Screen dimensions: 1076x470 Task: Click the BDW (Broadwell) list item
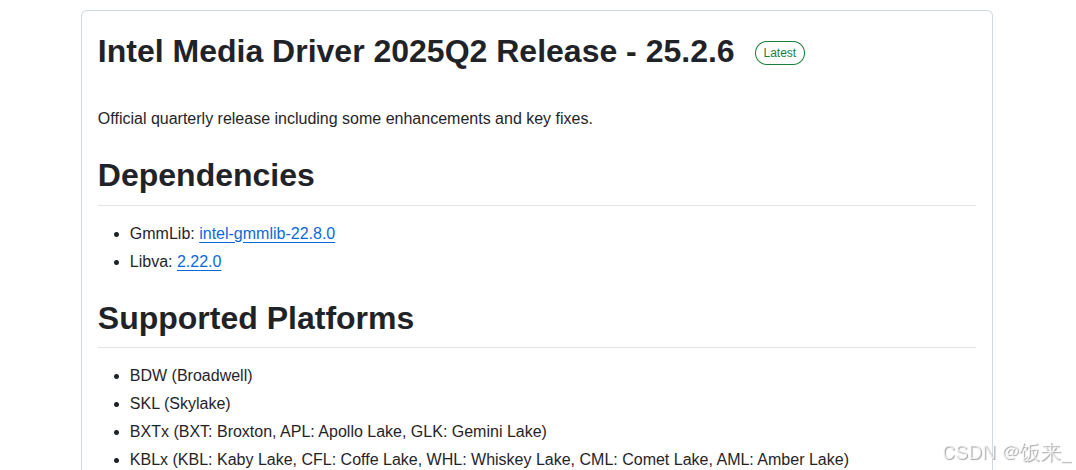click(x=191, y=376)
